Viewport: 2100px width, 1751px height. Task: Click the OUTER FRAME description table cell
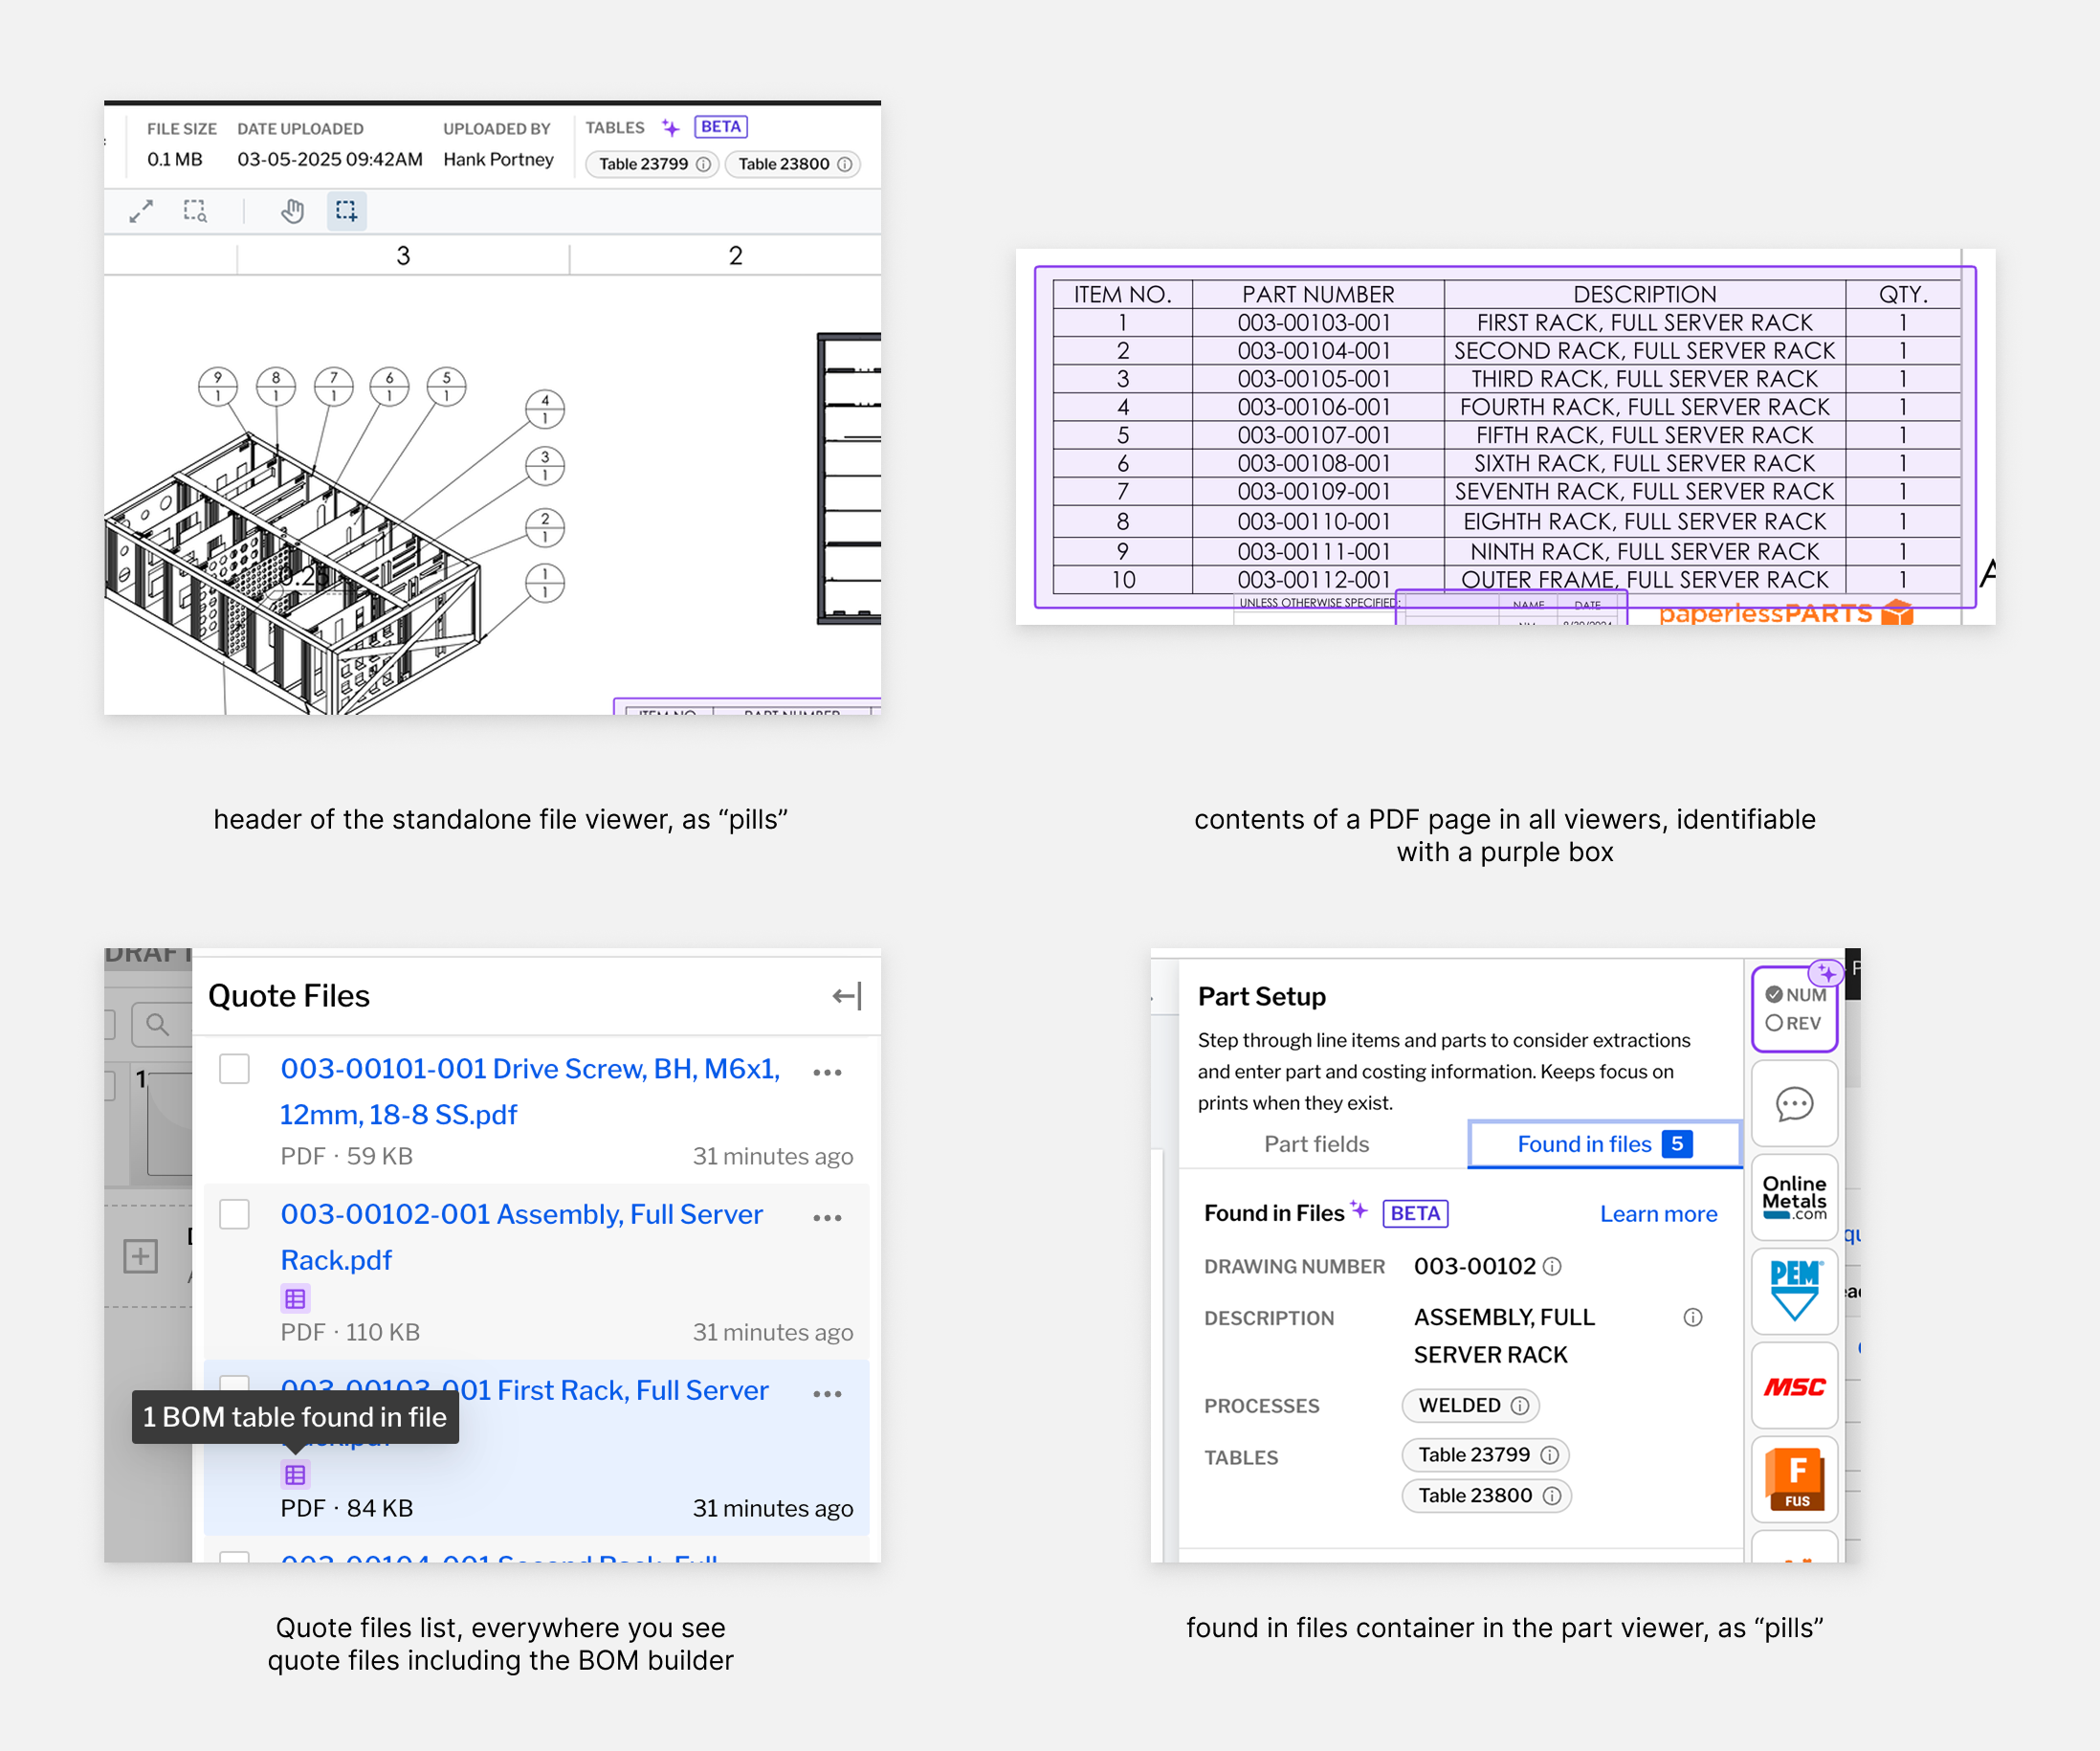(x=1644, y=580)
